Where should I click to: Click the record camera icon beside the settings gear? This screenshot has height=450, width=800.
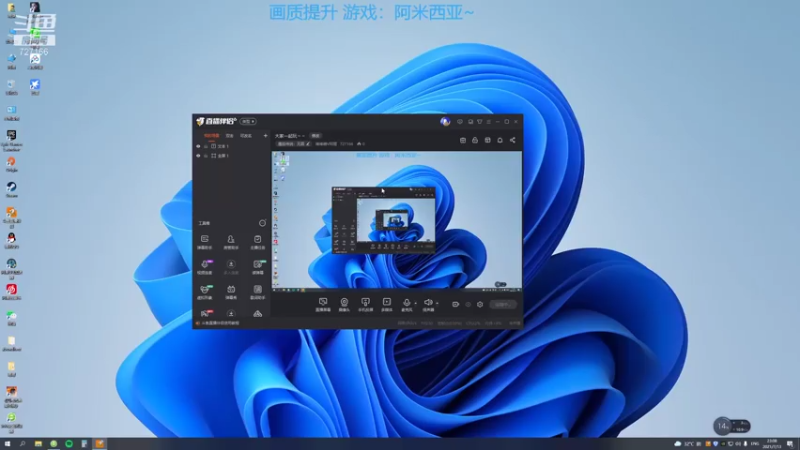[x=456, y=305]
